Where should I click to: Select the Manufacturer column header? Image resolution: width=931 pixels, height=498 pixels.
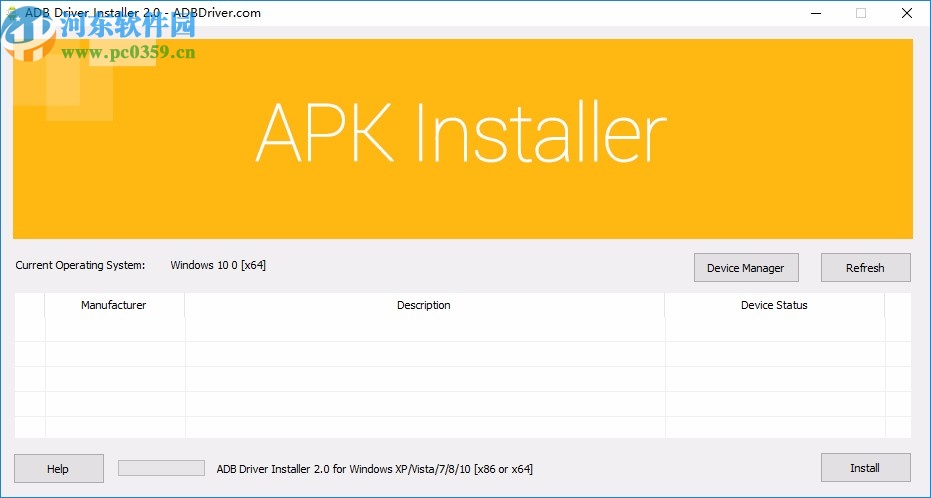114,305
